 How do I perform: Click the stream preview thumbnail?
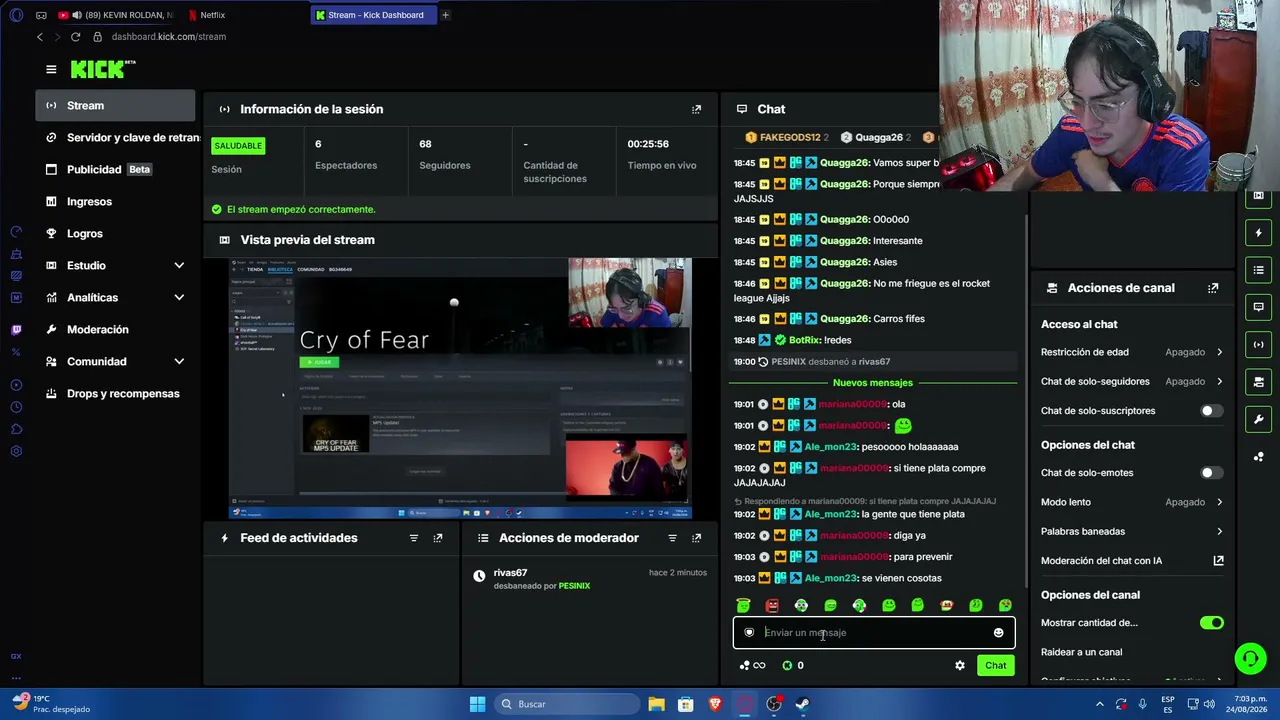click(460, 388)
